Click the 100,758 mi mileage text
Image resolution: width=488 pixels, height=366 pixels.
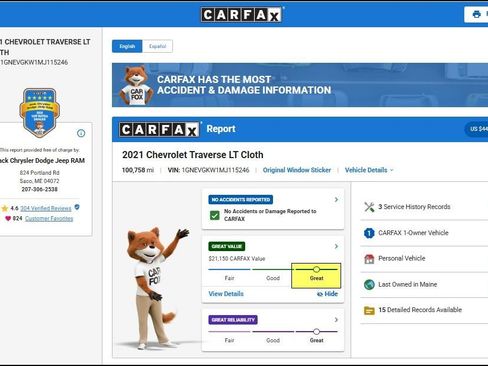coord(138,170)
